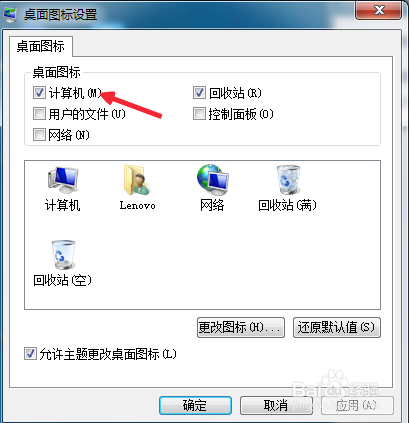Select the 回收站(满) full bin icon
Viewport: 409px width, 423px height.
tap(287, 189)
